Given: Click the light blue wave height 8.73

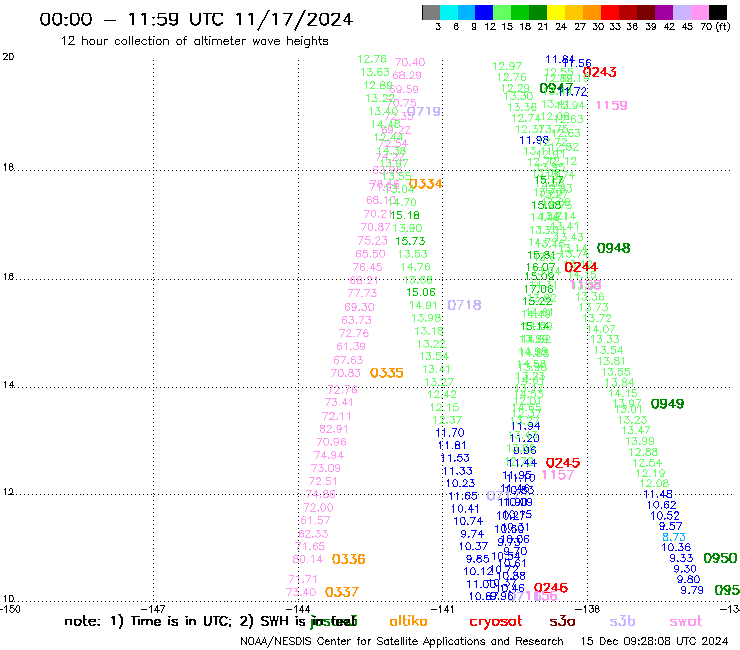Looking at the screenshot, I should [673, 537].
